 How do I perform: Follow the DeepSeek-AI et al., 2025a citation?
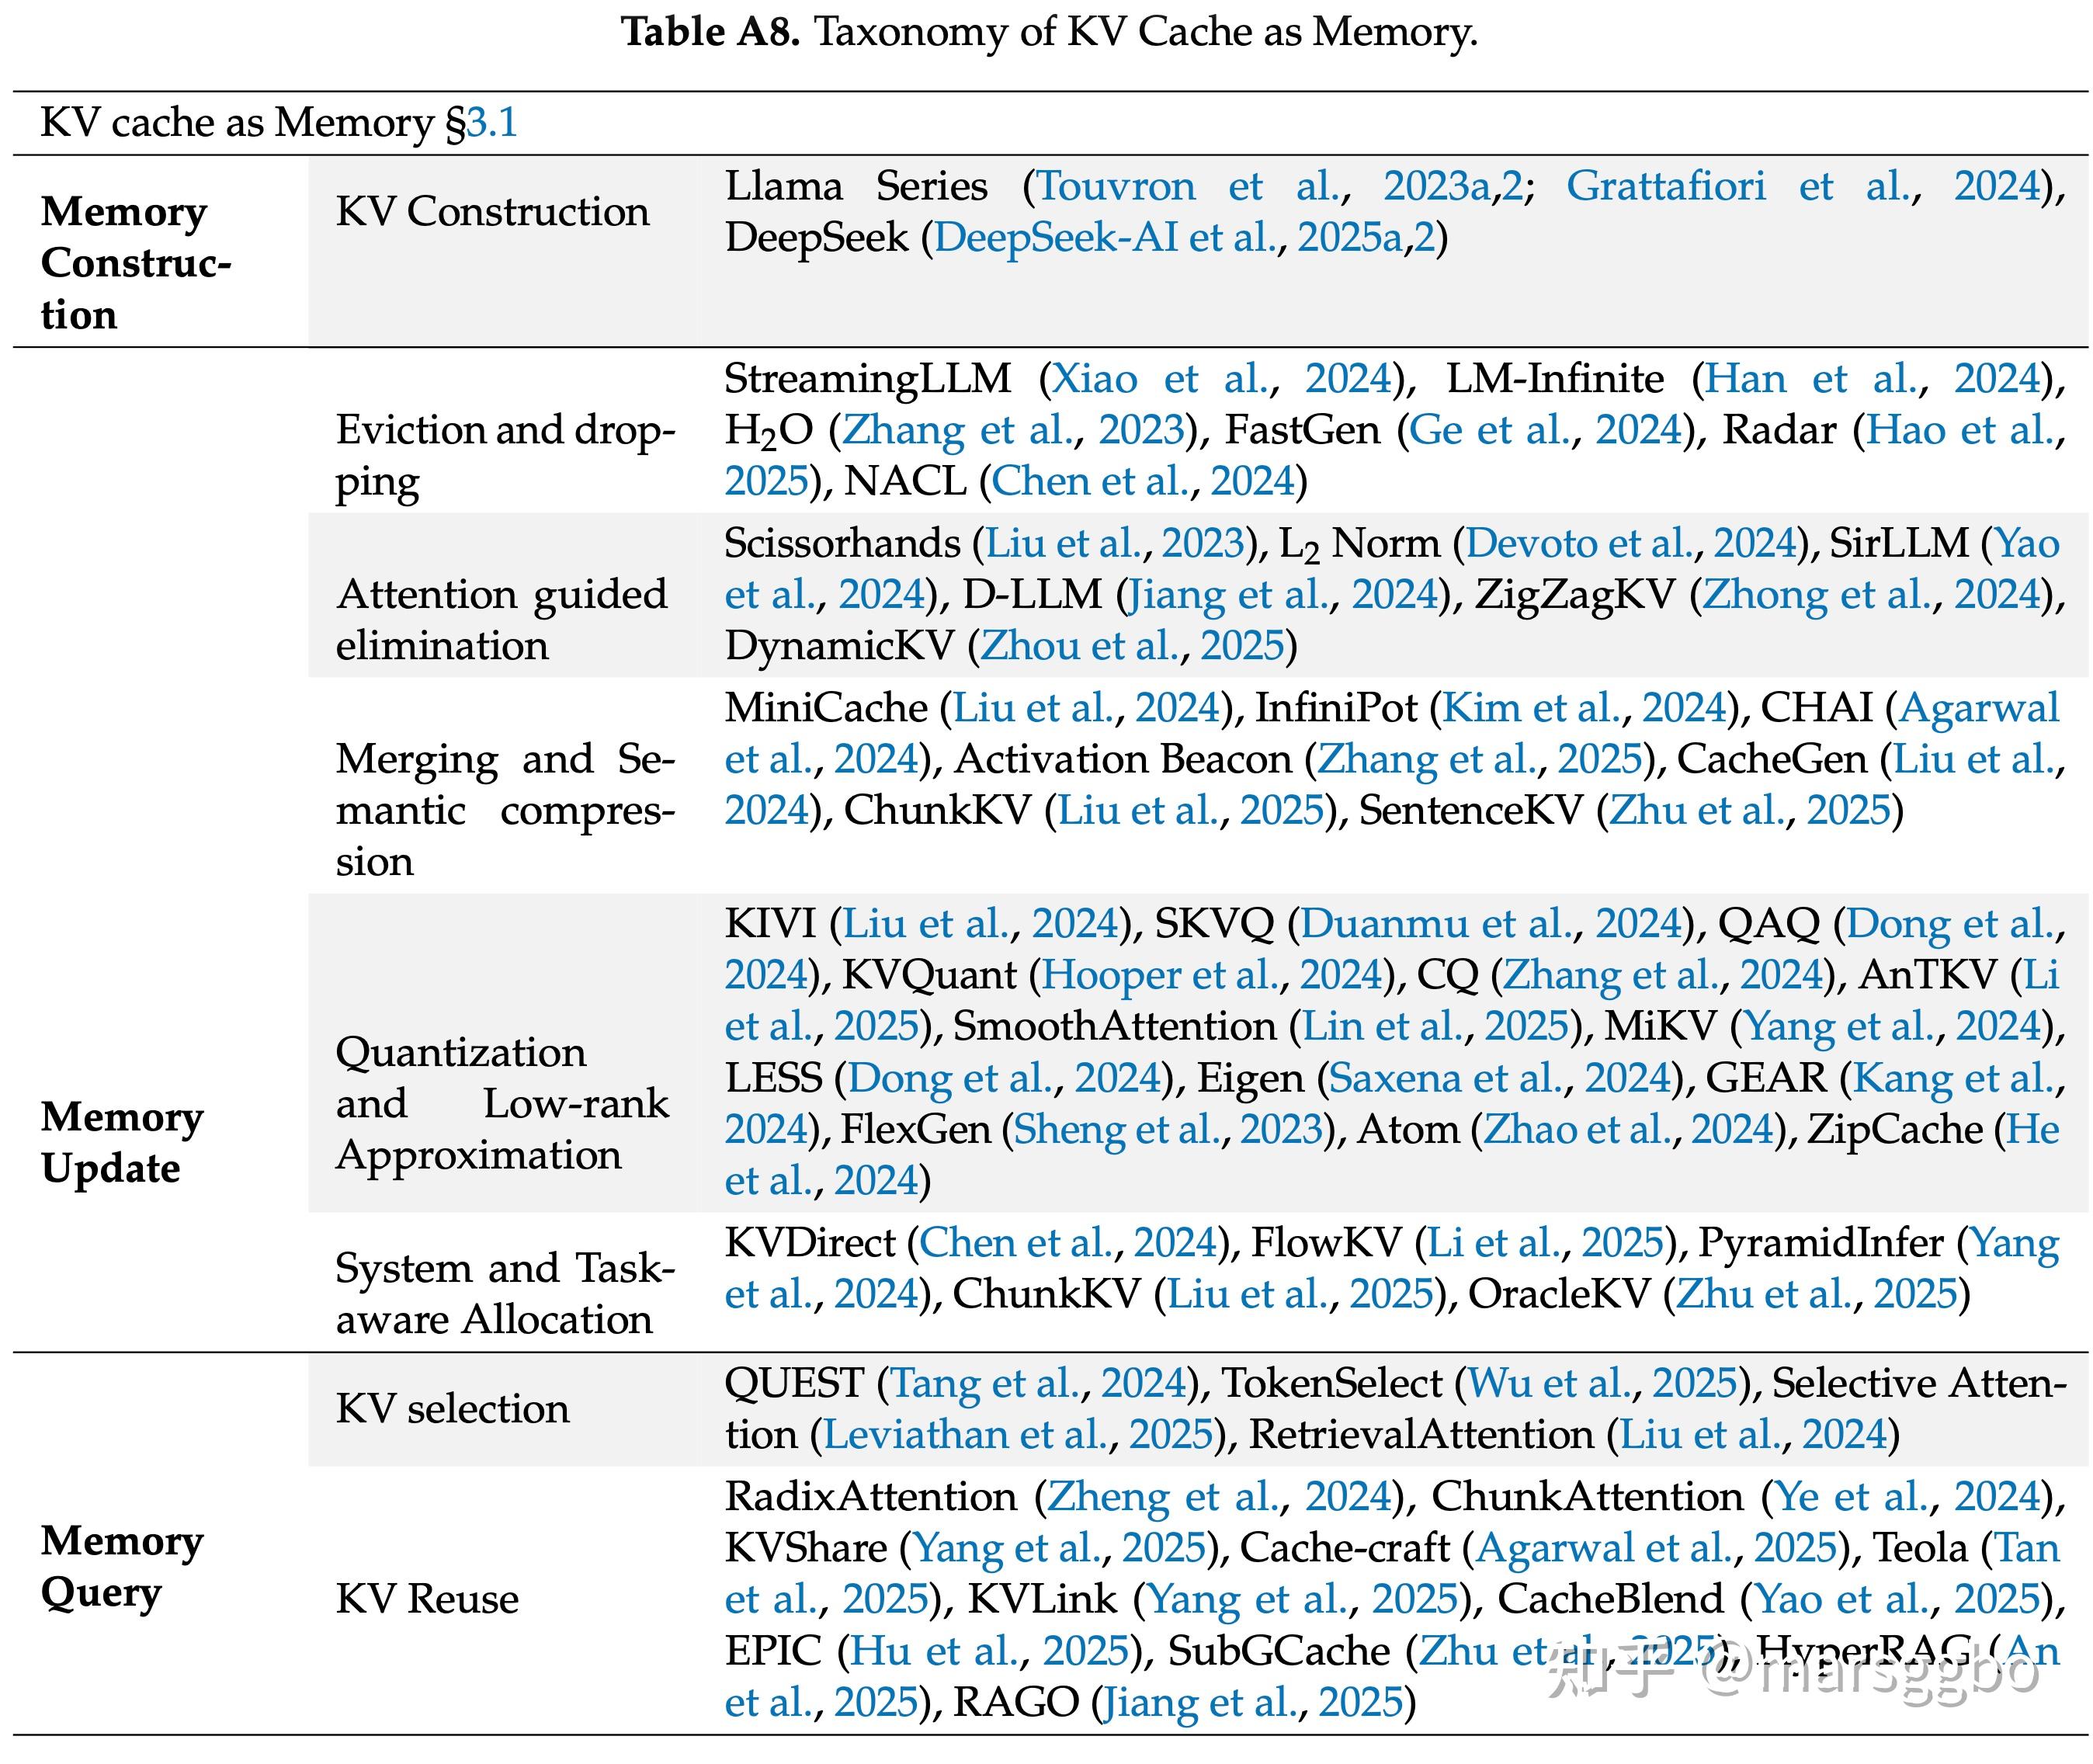[1168, 238]
